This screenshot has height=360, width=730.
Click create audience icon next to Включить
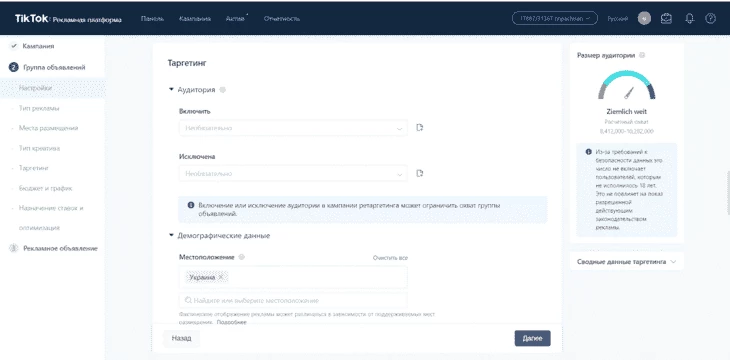(x=419, y=128)
